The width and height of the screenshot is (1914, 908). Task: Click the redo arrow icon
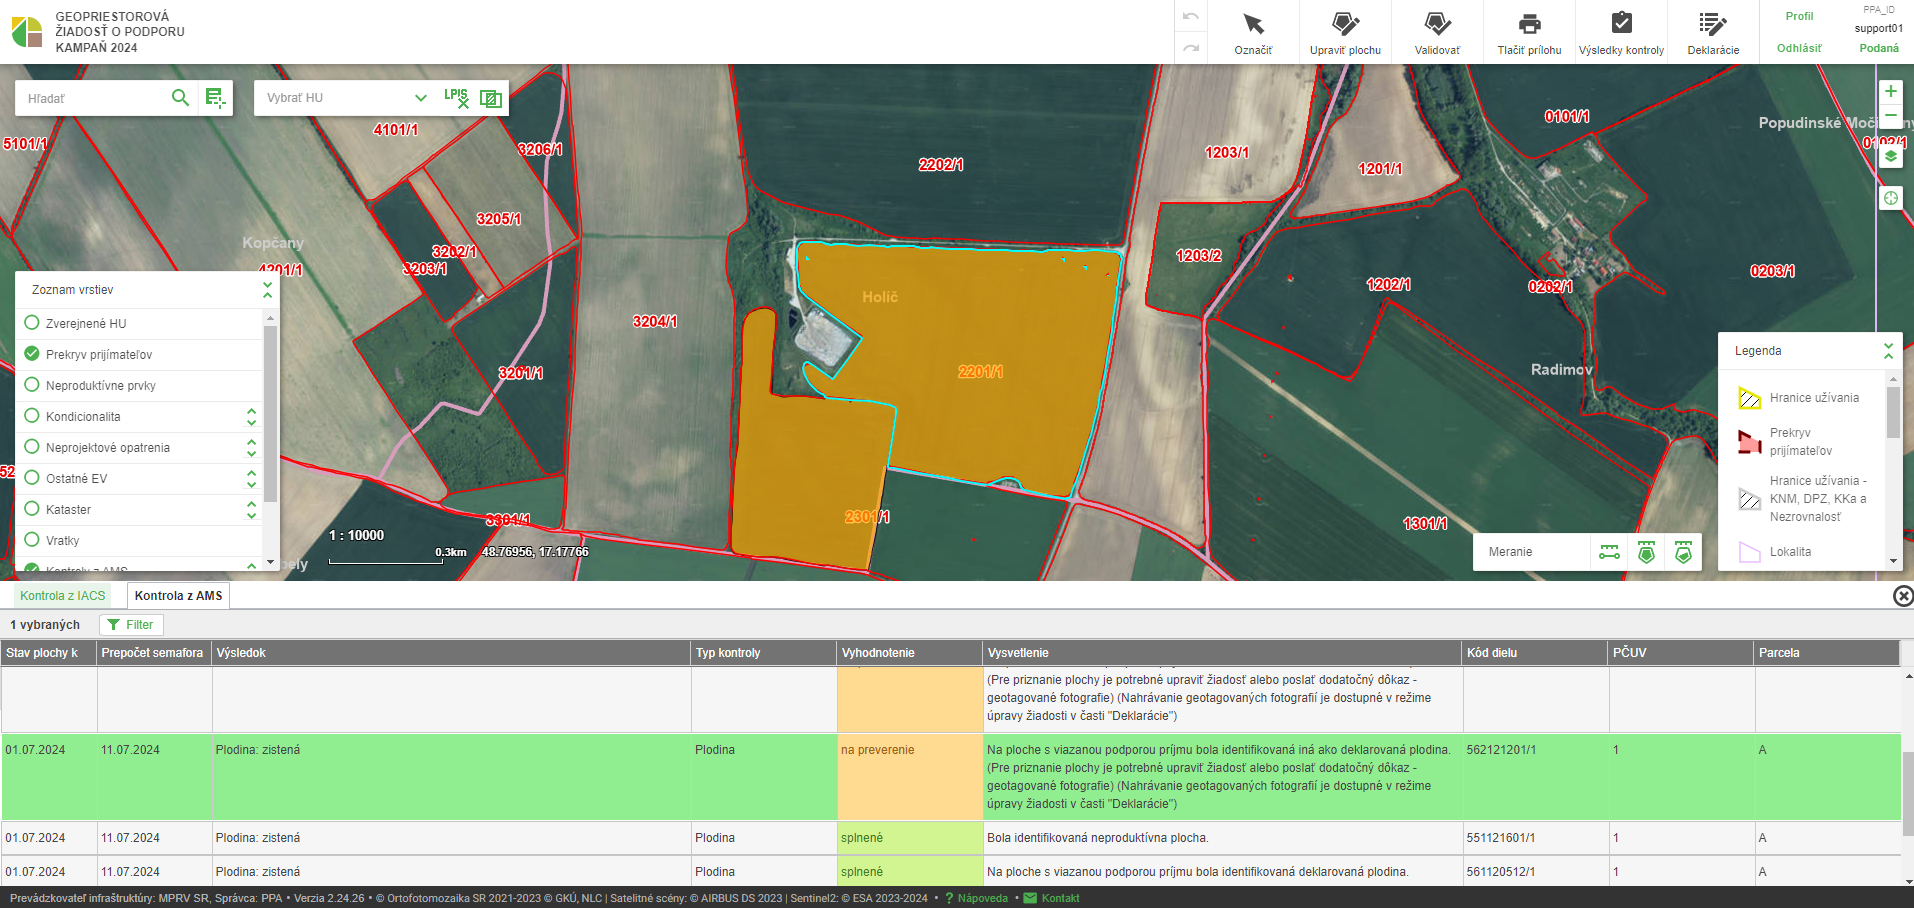click(x=1190, y=47)
